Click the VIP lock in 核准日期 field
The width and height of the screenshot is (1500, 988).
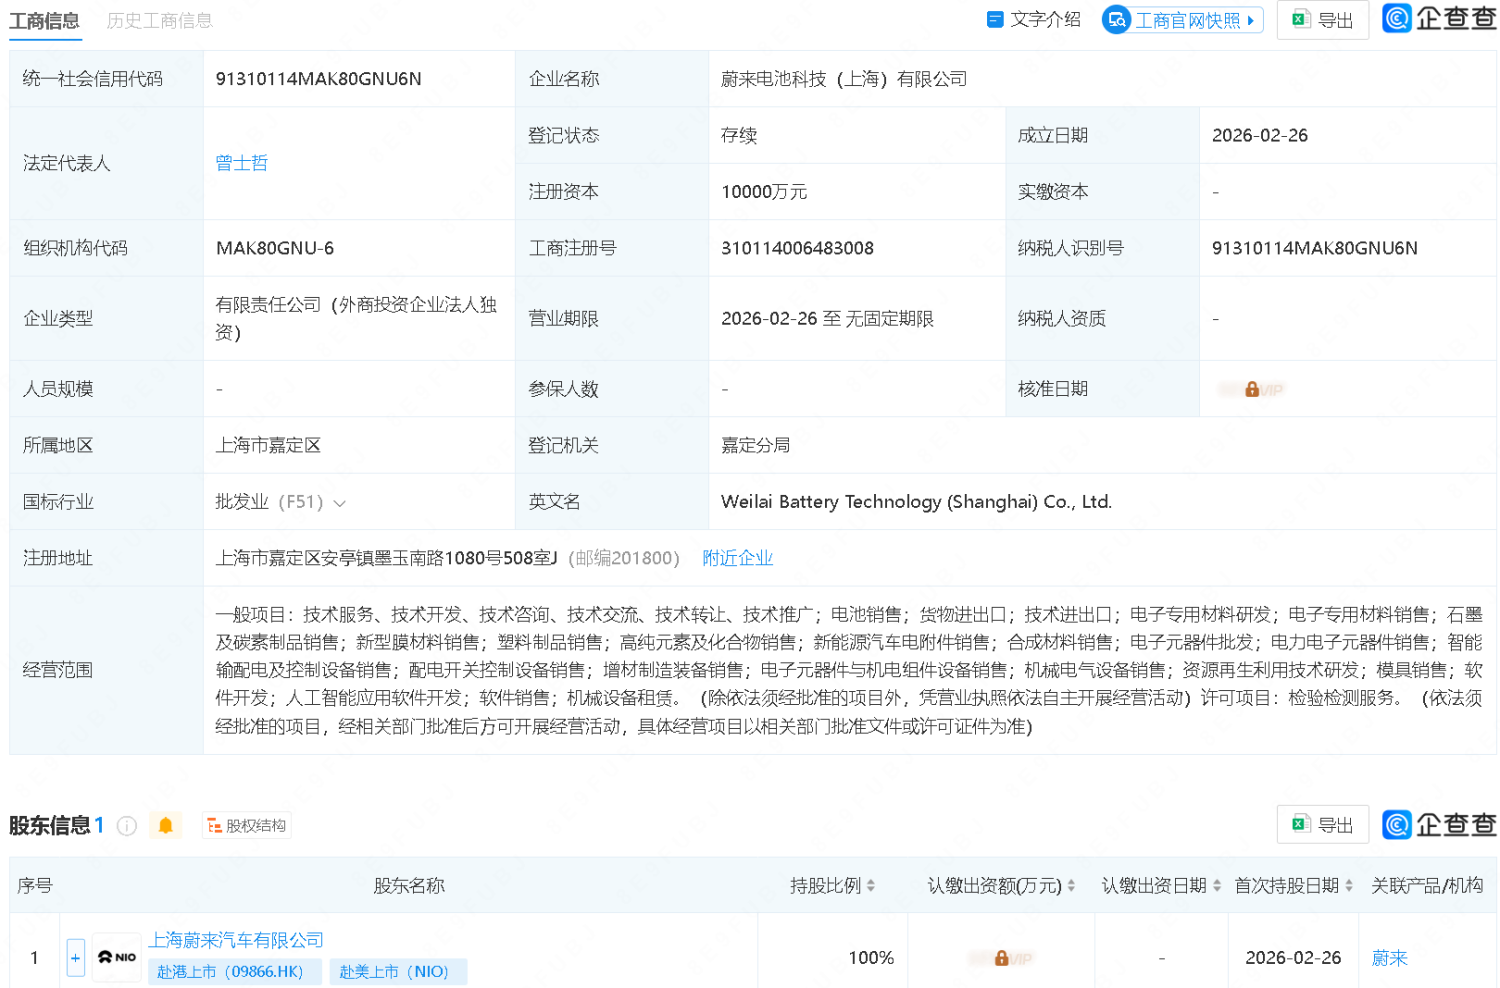1253,389
